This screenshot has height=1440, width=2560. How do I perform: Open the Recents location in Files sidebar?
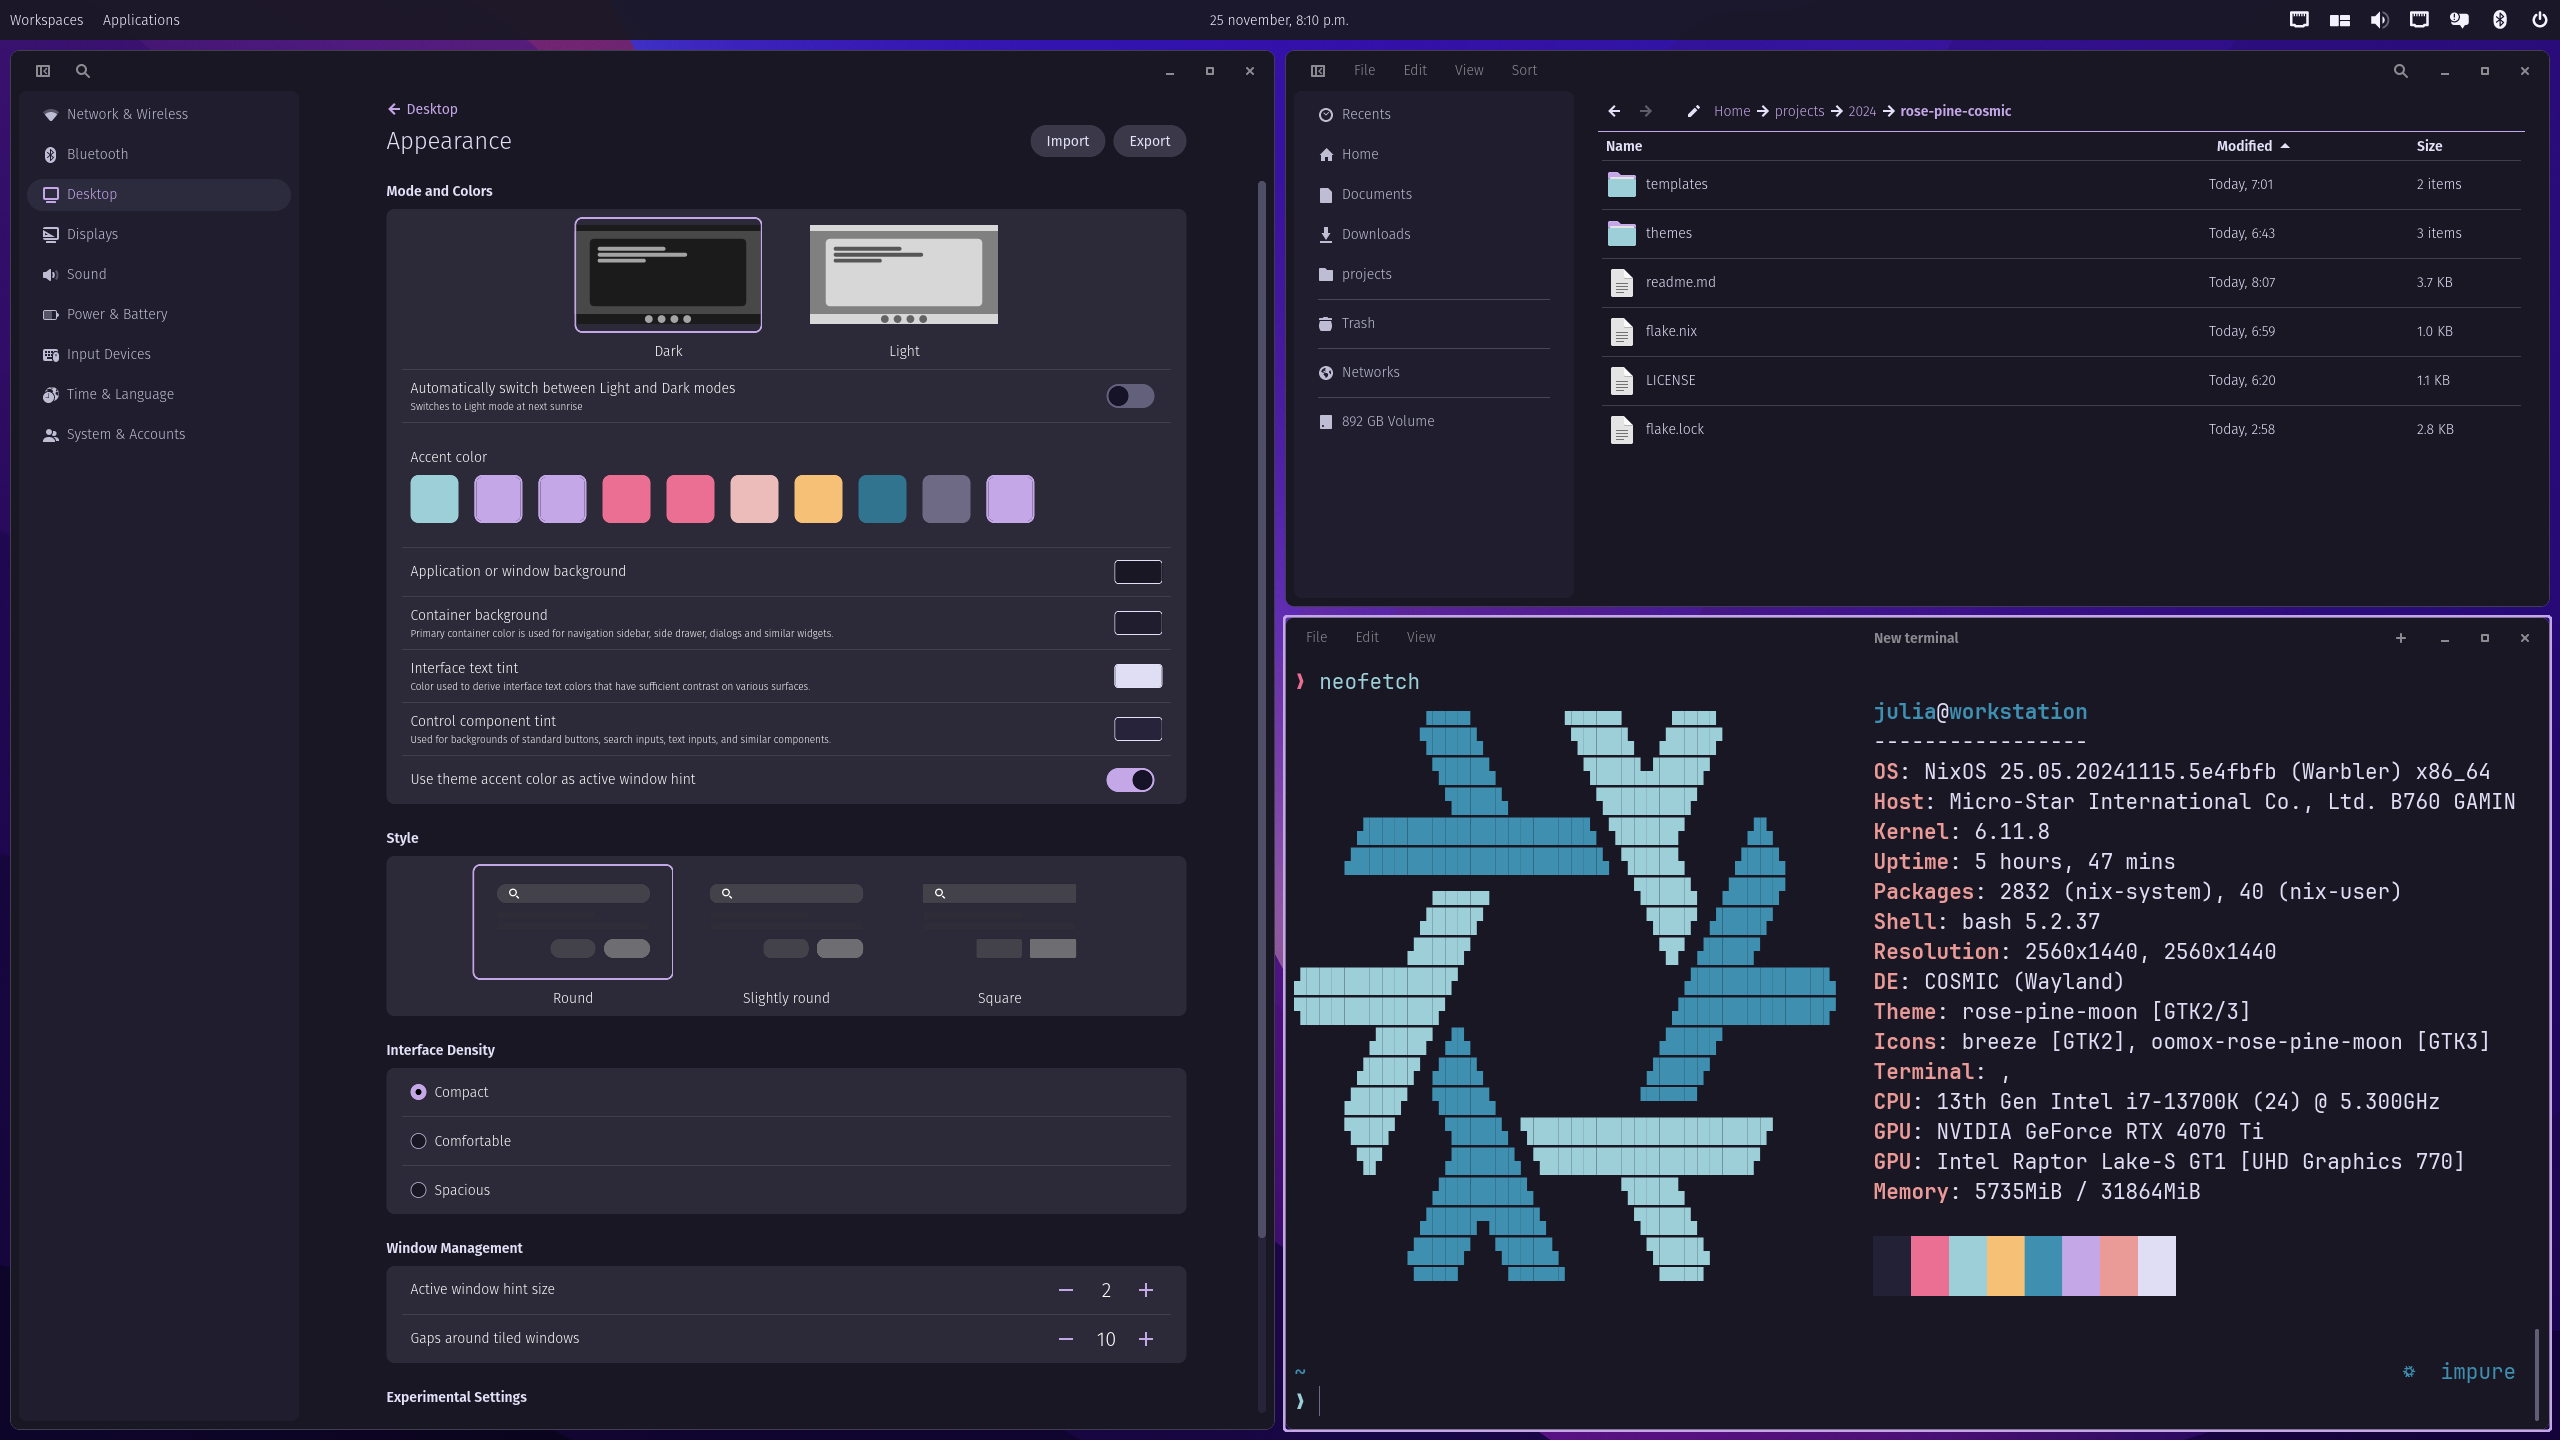coord(1432,114)
